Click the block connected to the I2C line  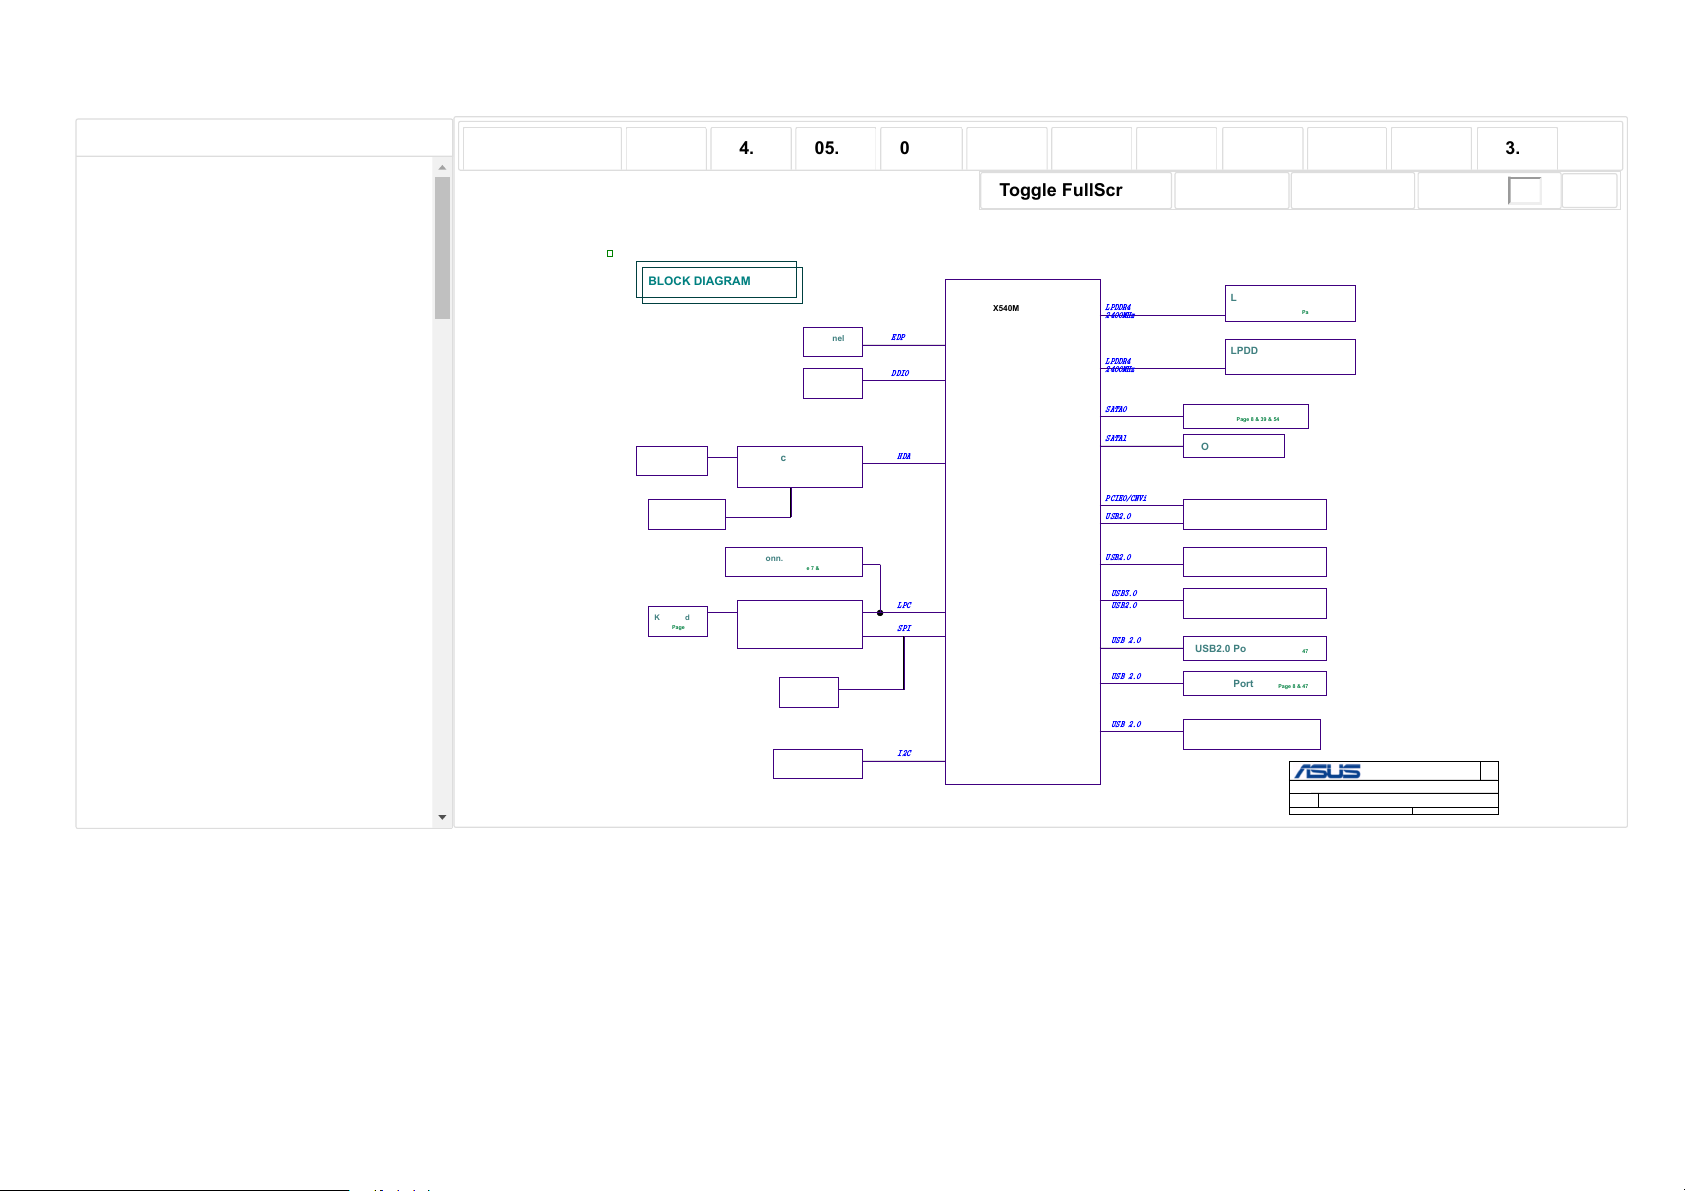(817, 764)
